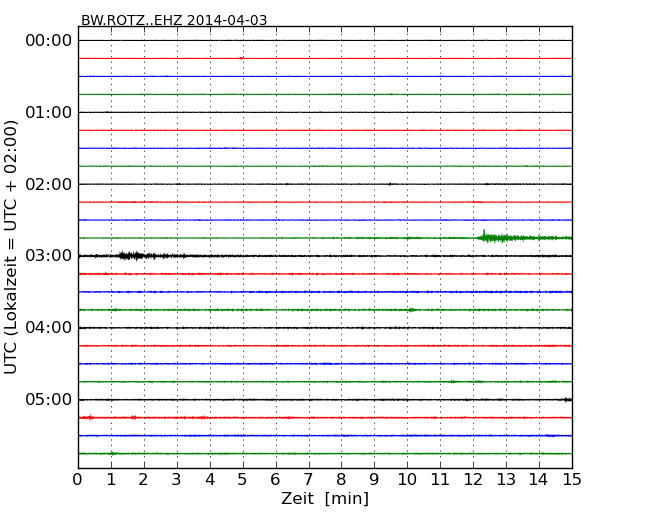Click the x-axis tick label 0
Image resolution: width=650 pixels, height=520 pixels.
pyautogui.click(x=78, y=480)
